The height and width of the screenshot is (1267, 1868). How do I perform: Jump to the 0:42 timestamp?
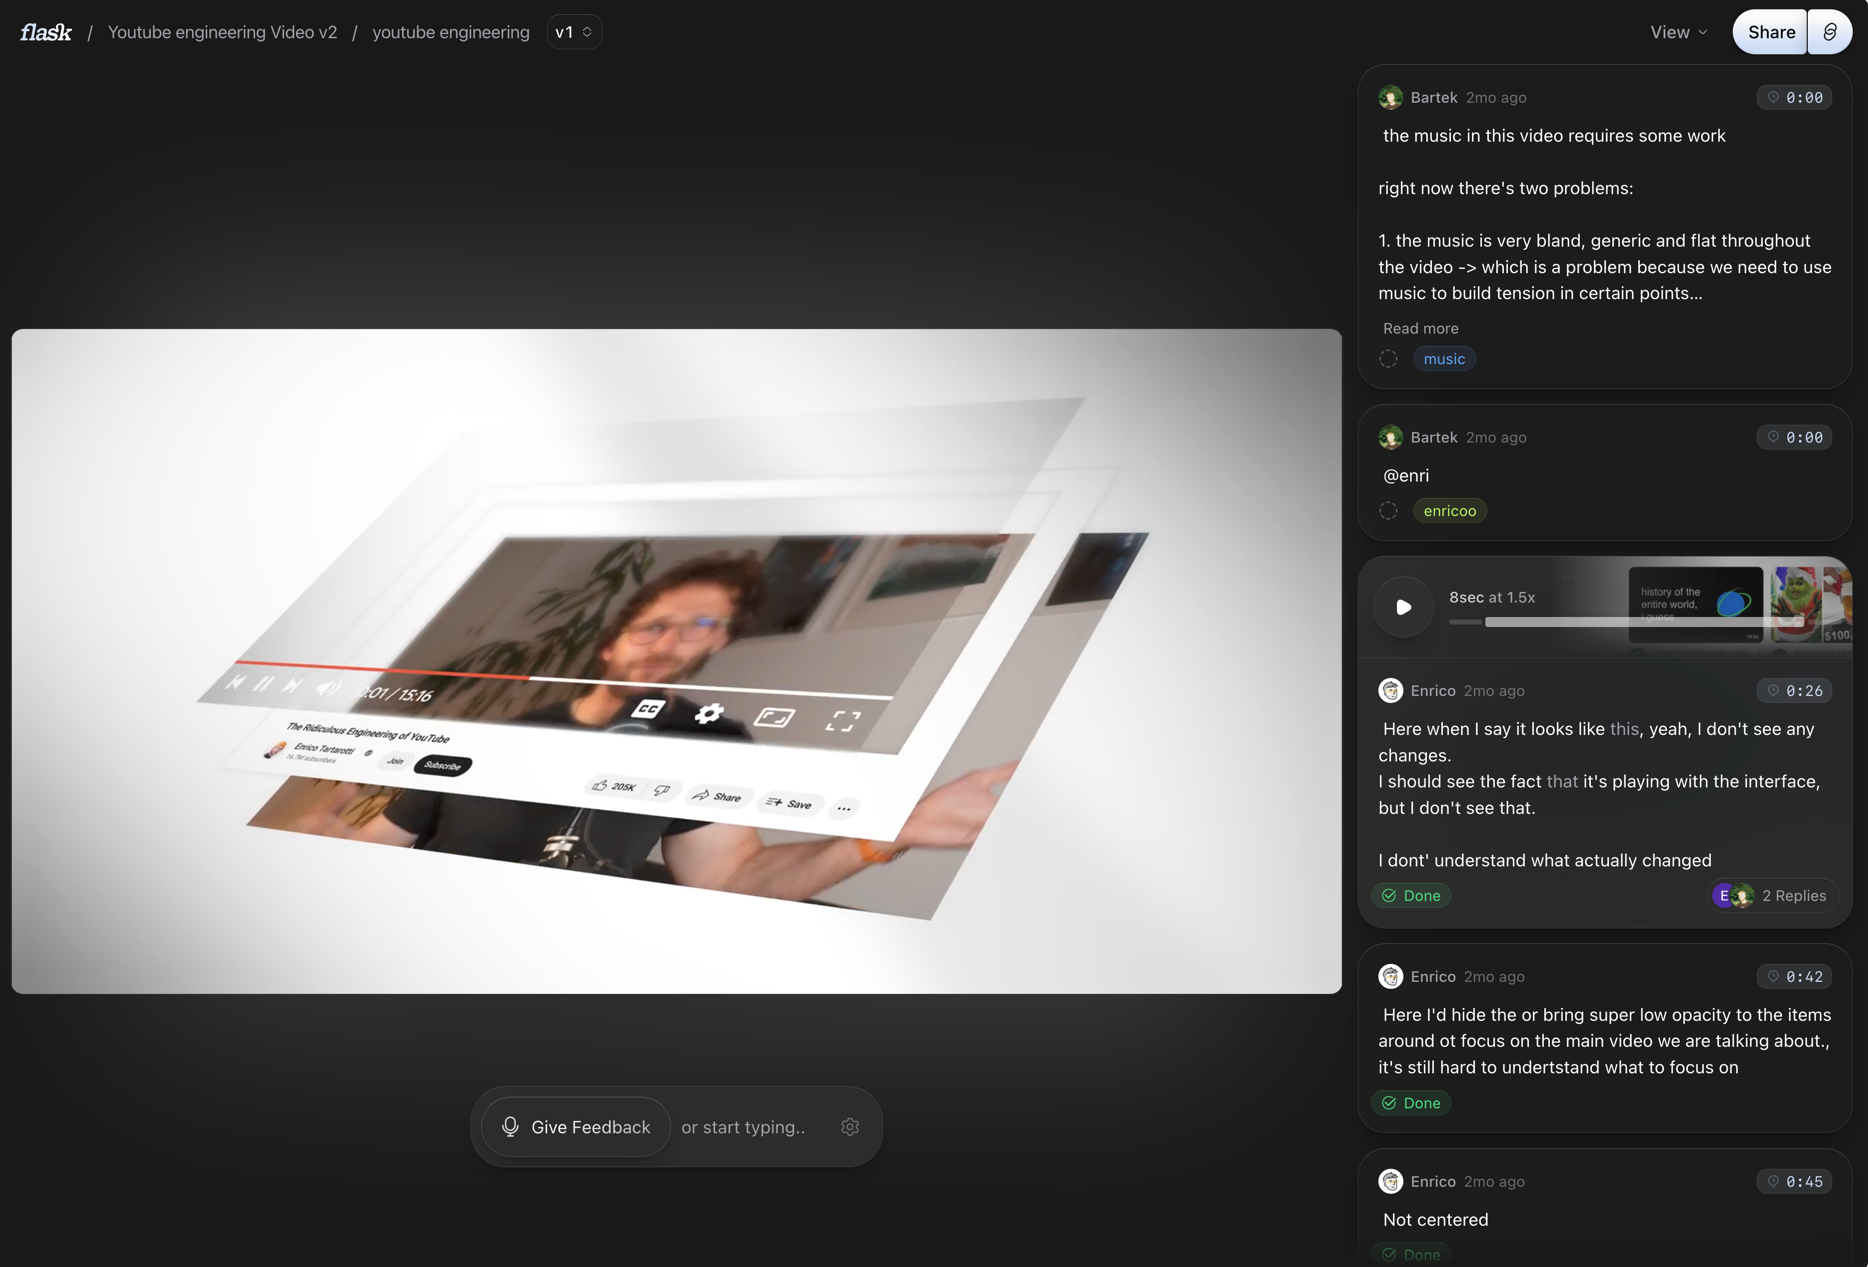(1794, 976)
